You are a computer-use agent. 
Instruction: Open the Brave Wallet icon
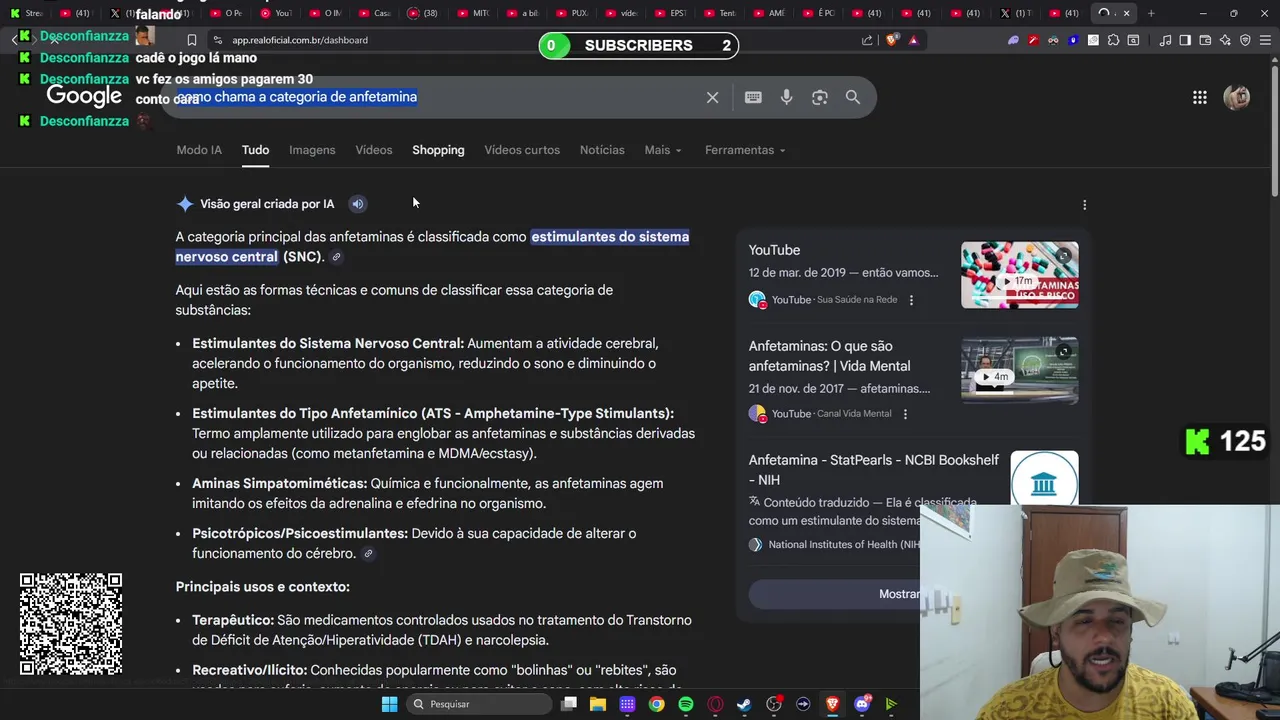coord(1205,40)
